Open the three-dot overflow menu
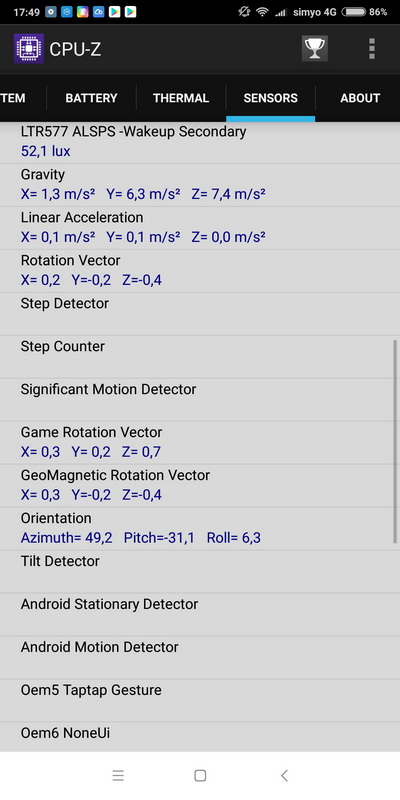Image resolution: width=400 pixels, height=800 pixels. point(372,48)
